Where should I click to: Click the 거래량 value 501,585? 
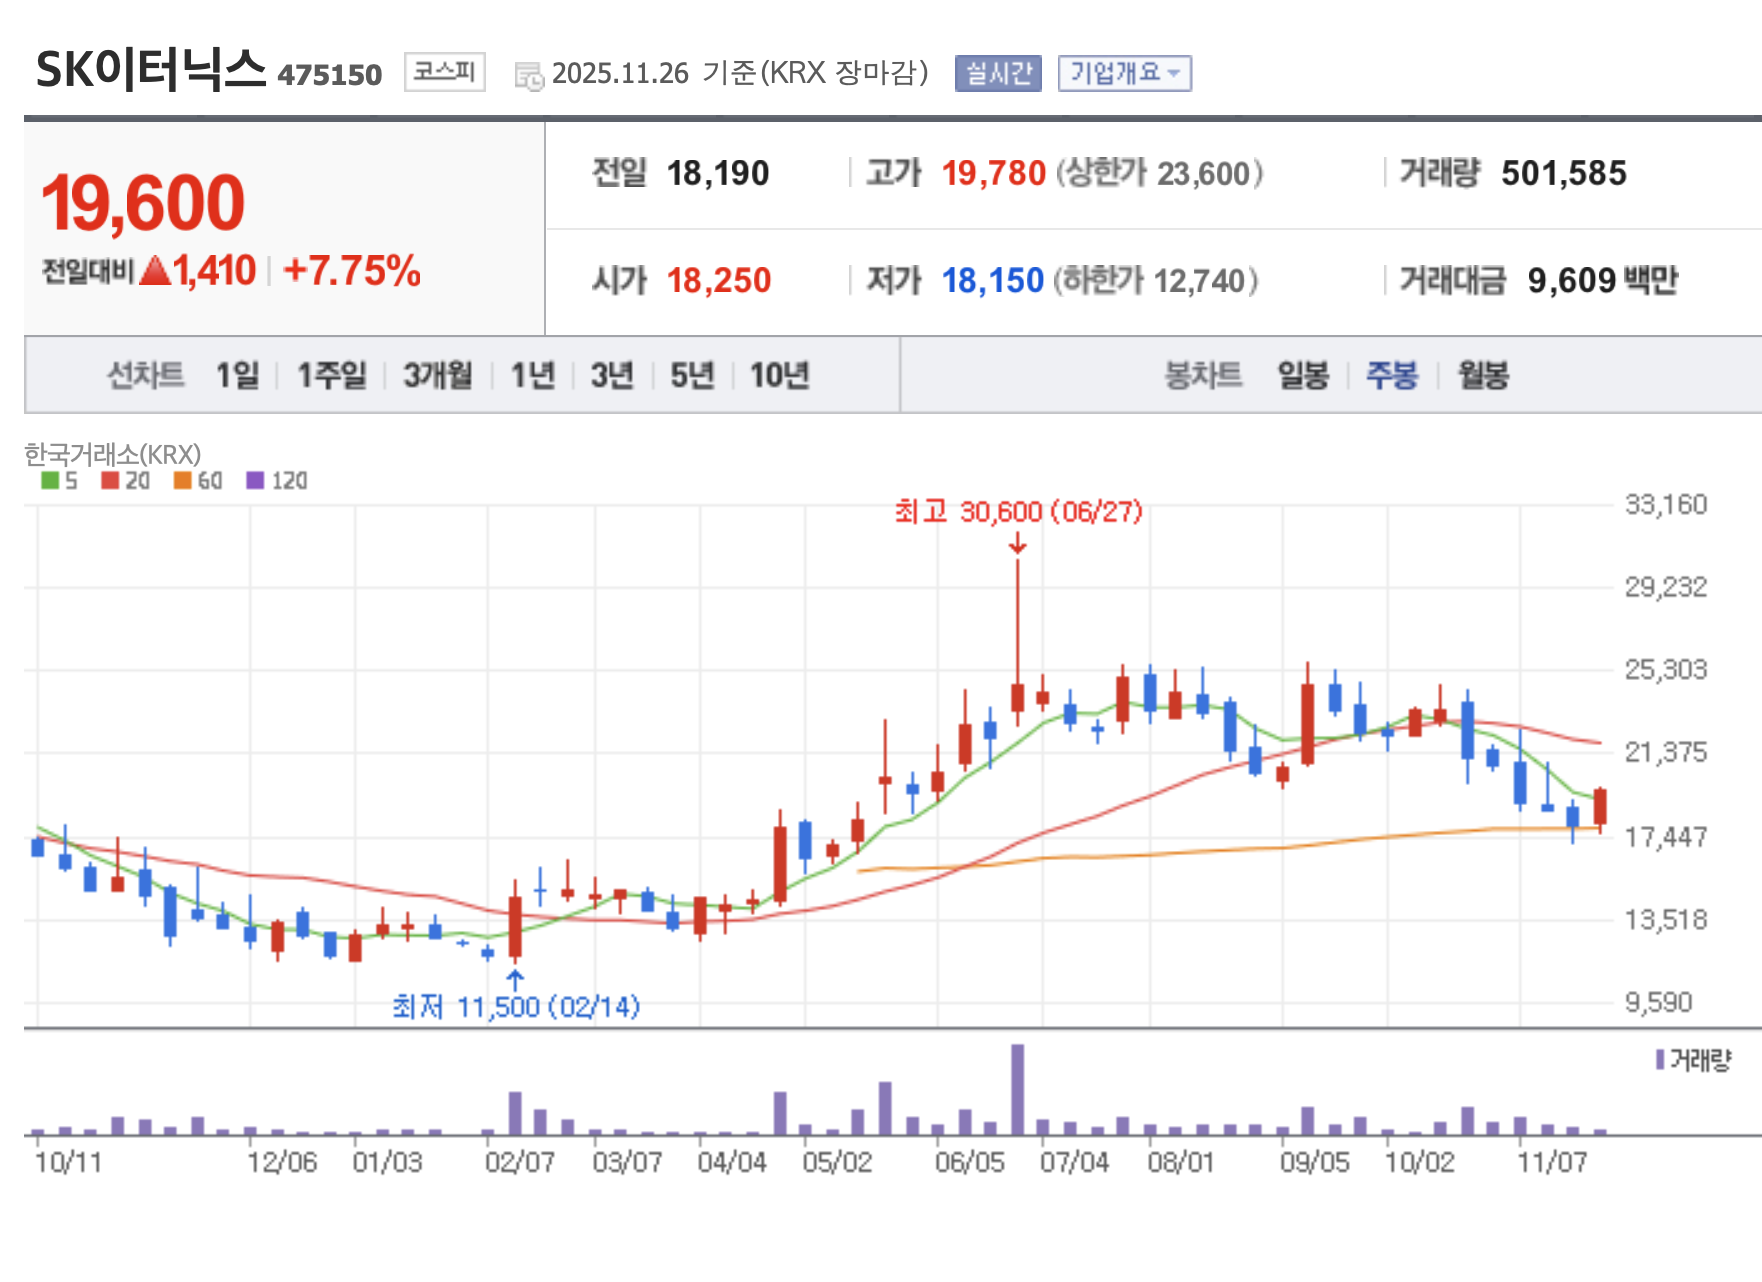(x=1564, y=173)
